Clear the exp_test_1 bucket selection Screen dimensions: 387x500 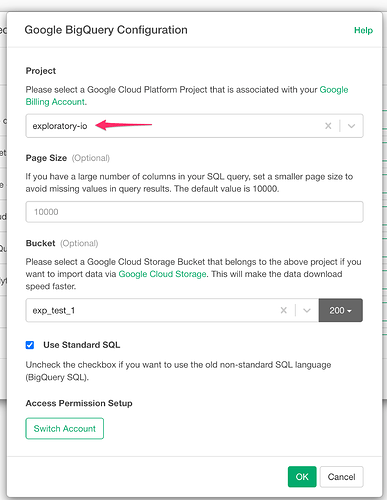284,310
